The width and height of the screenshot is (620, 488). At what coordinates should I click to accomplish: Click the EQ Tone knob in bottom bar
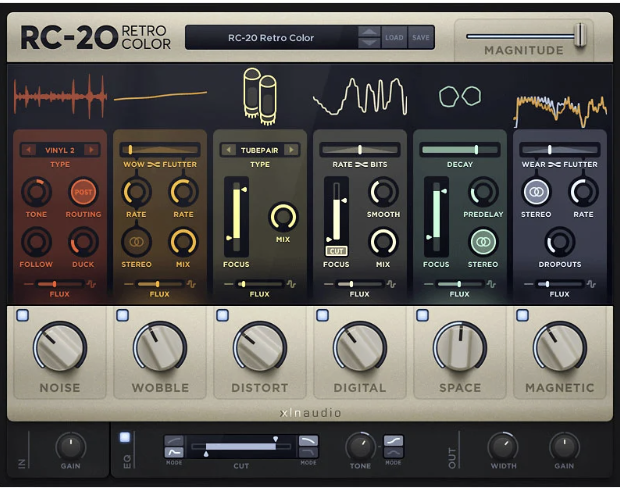click(360, 446)
